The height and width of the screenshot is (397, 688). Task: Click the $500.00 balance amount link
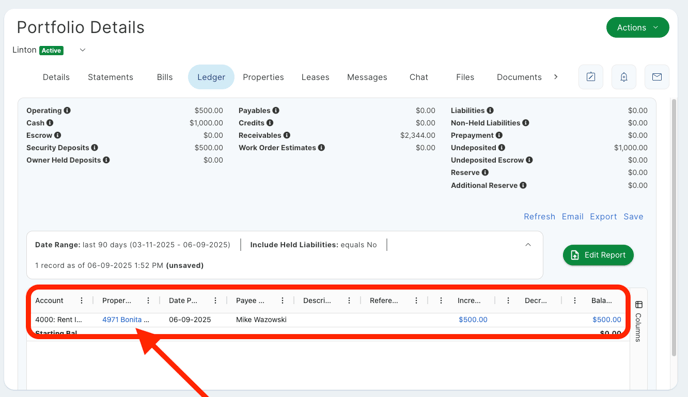click(x=607, y=319)
